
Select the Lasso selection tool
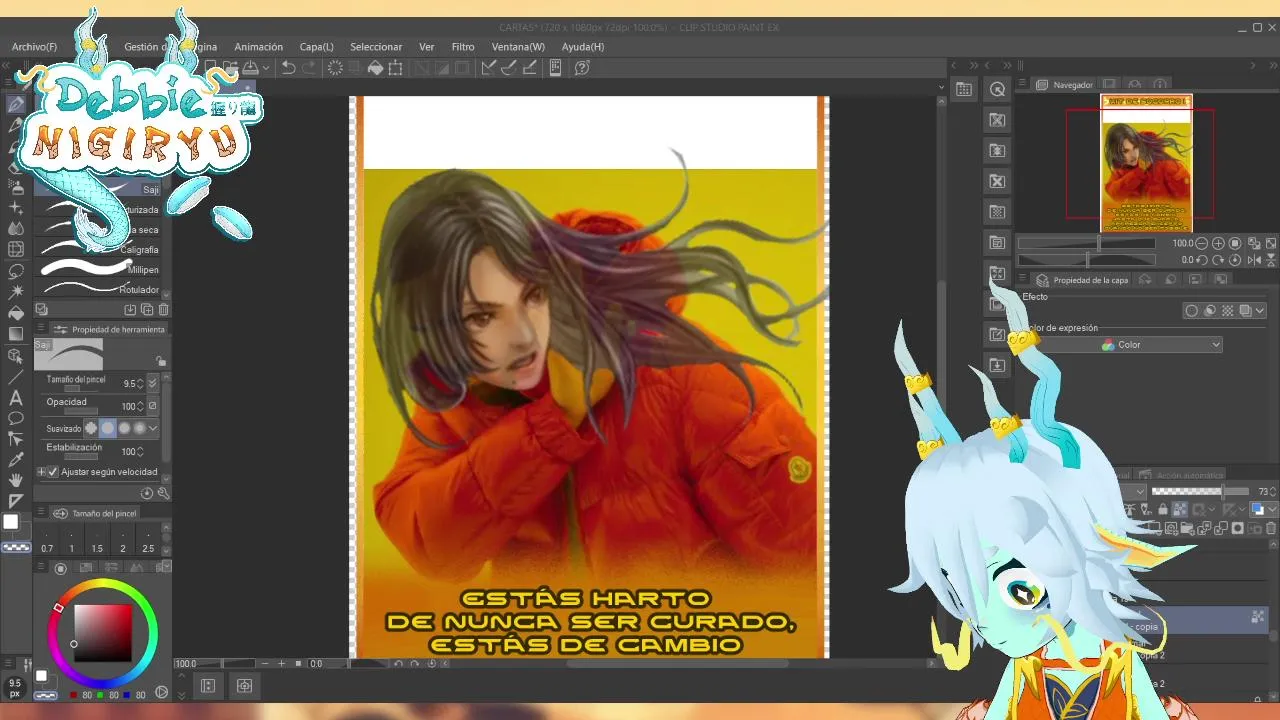16,271
